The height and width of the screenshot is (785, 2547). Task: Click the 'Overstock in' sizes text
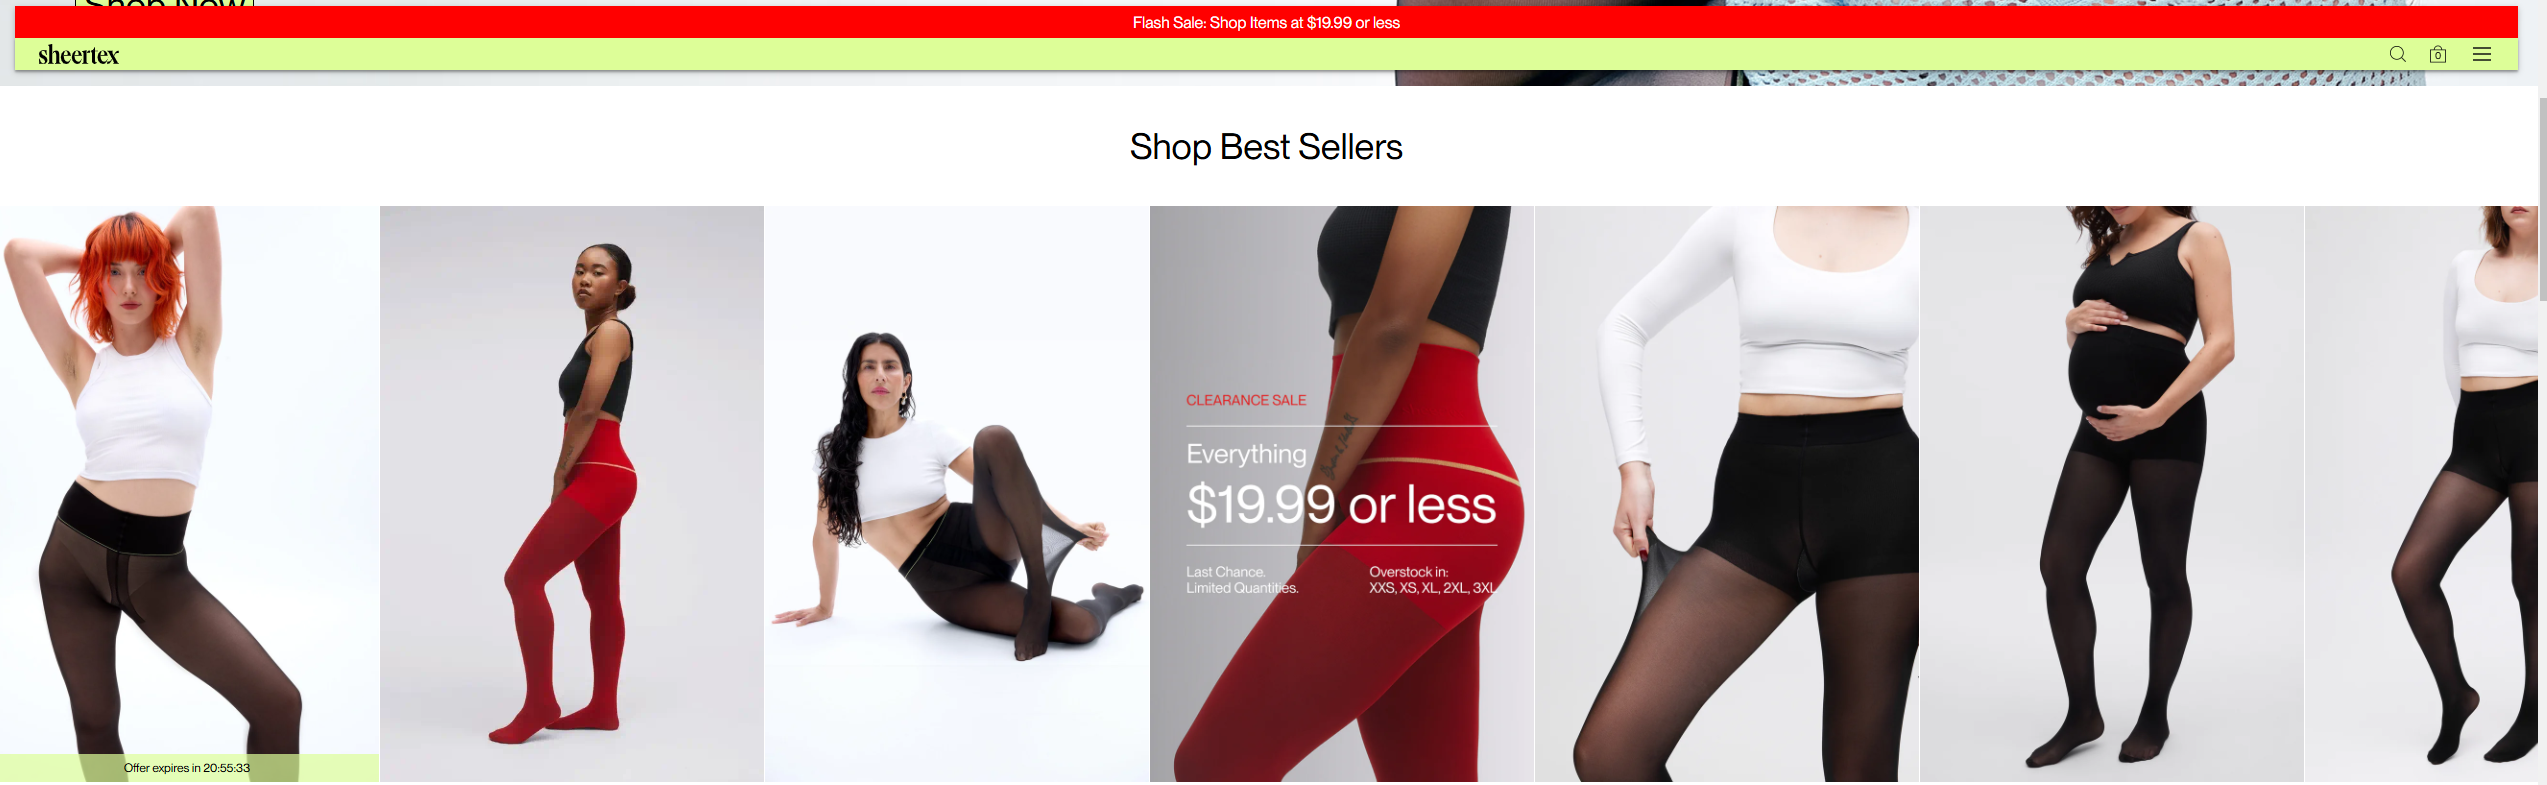[1433, 580]
